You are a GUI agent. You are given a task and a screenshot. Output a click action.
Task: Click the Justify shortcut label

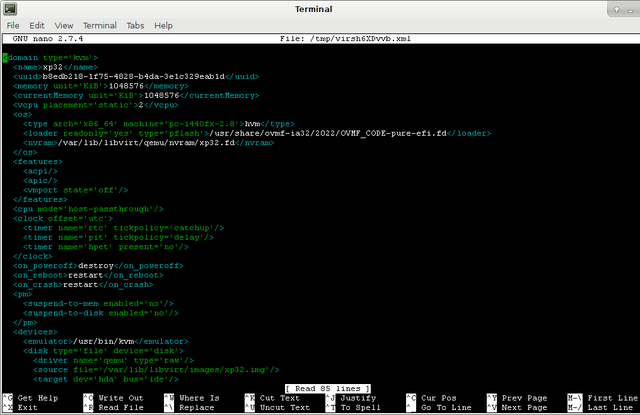tap(358, 398)
